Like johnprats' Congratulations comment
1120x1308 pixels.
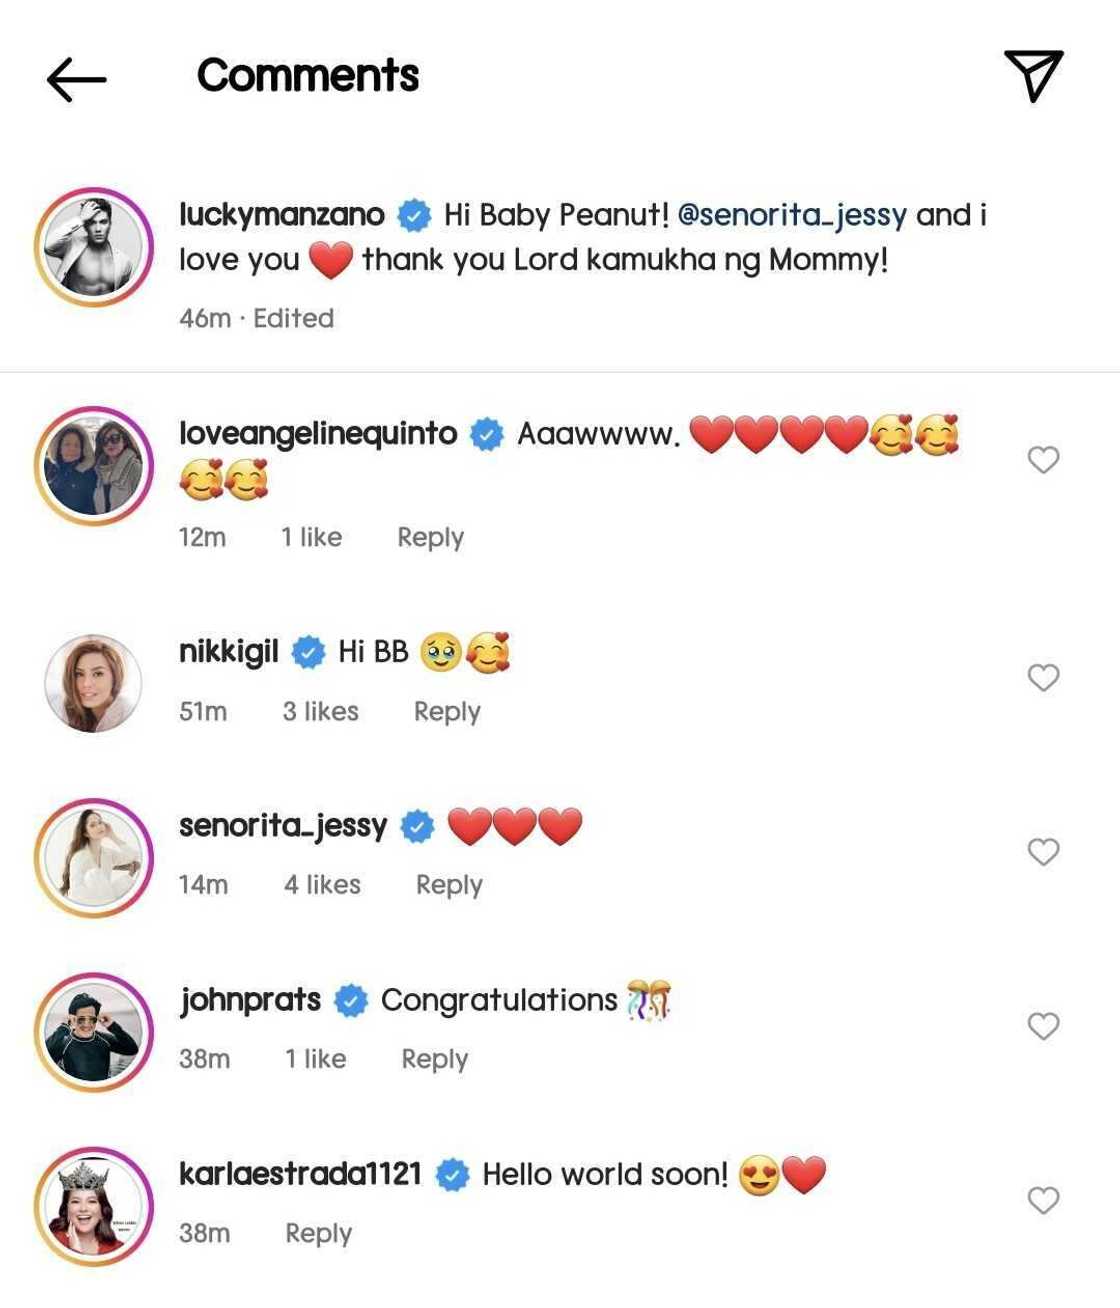pyautogui.click(x=1043, y=1026)
